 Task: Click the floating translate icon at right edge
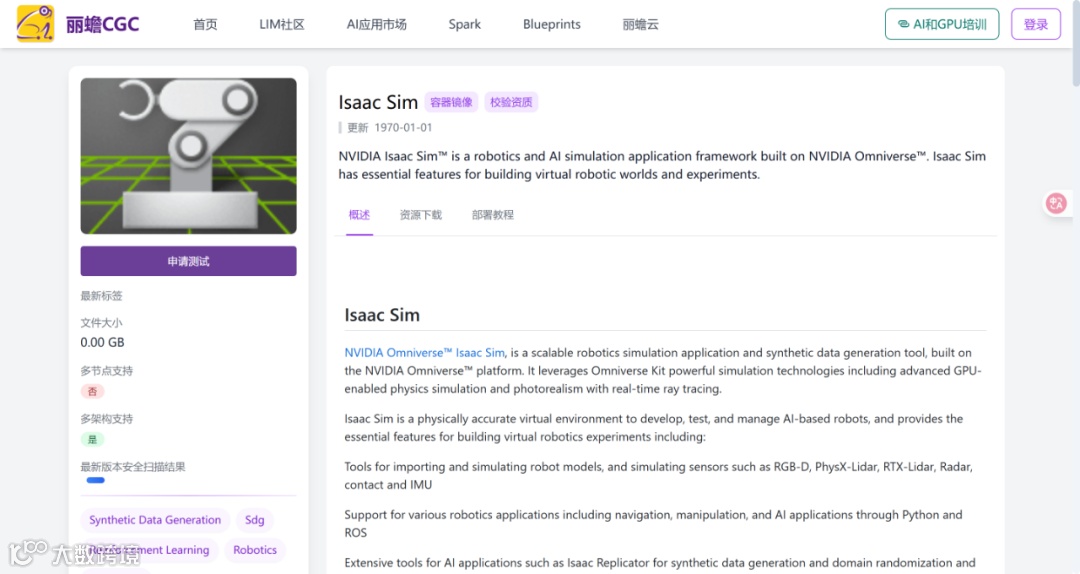(1056, 203)
